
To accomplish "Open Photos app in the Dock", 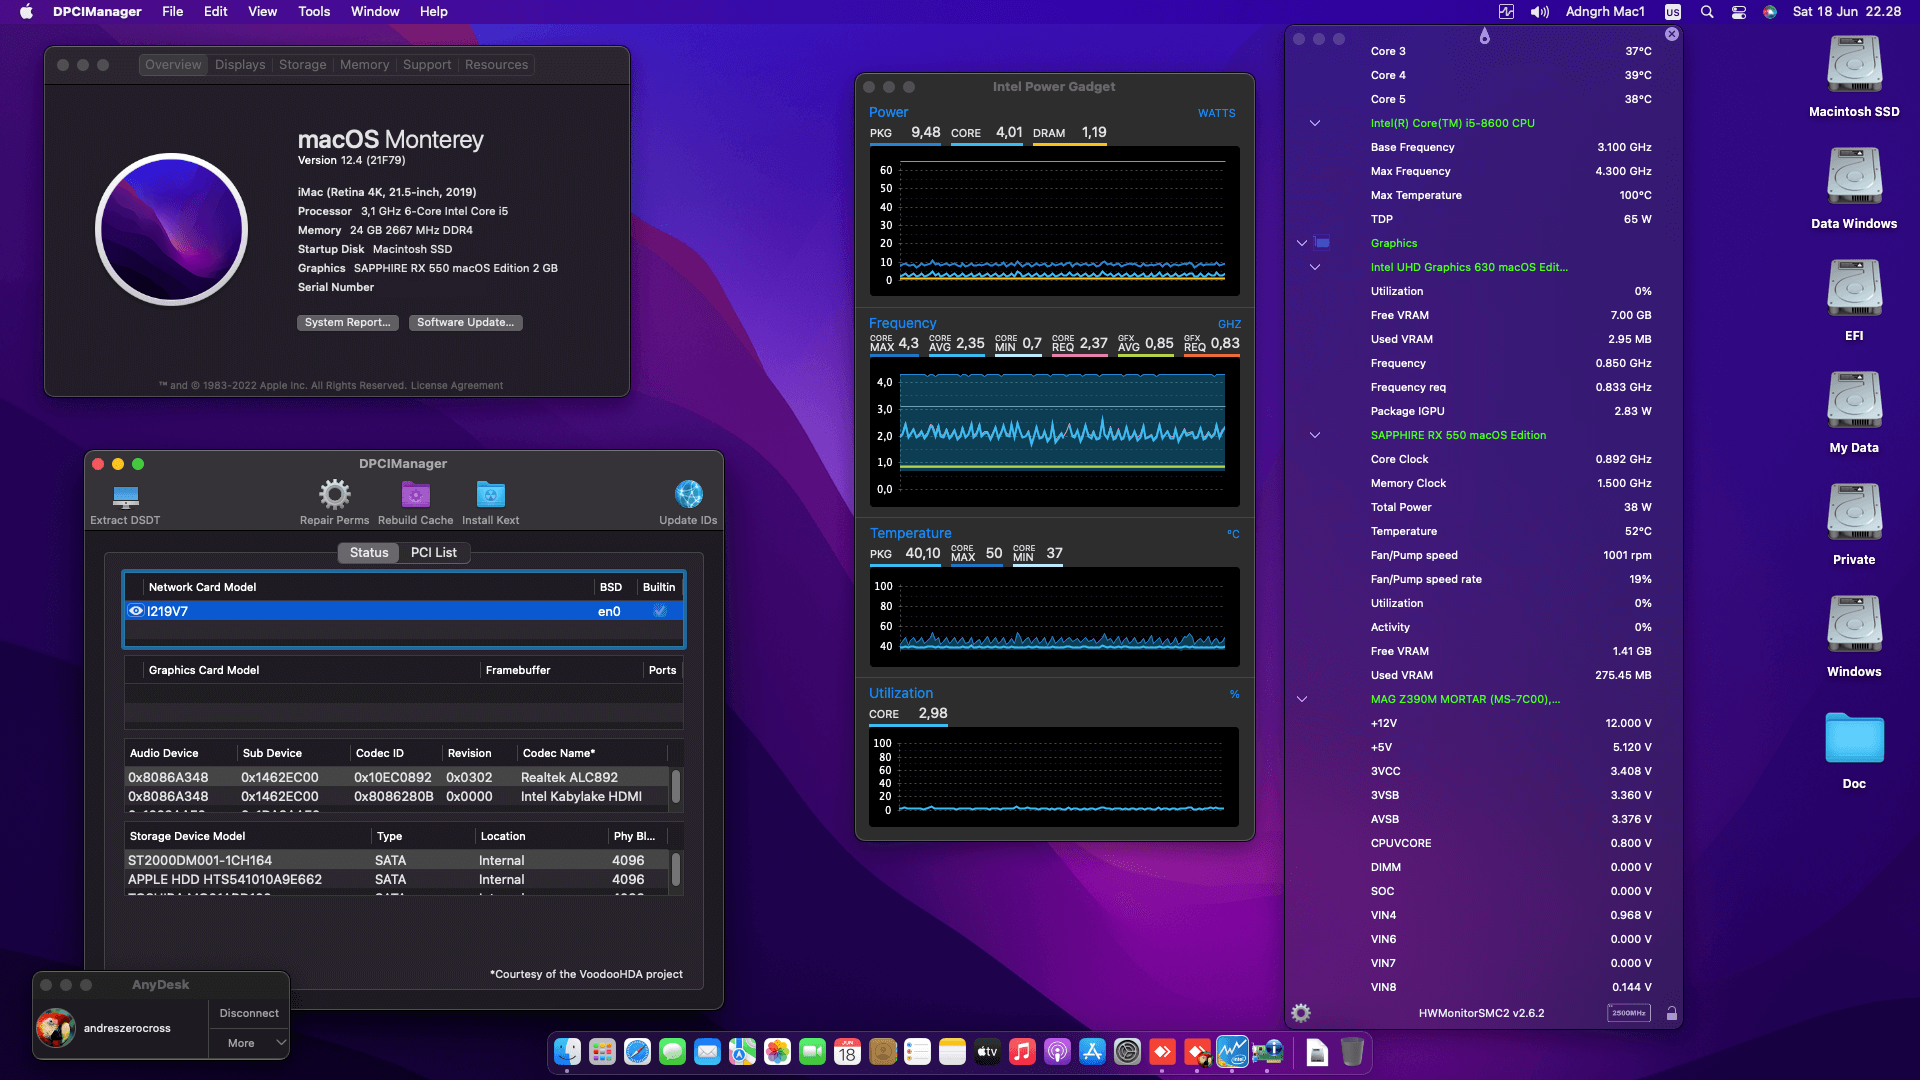I will coord(777,1052).
